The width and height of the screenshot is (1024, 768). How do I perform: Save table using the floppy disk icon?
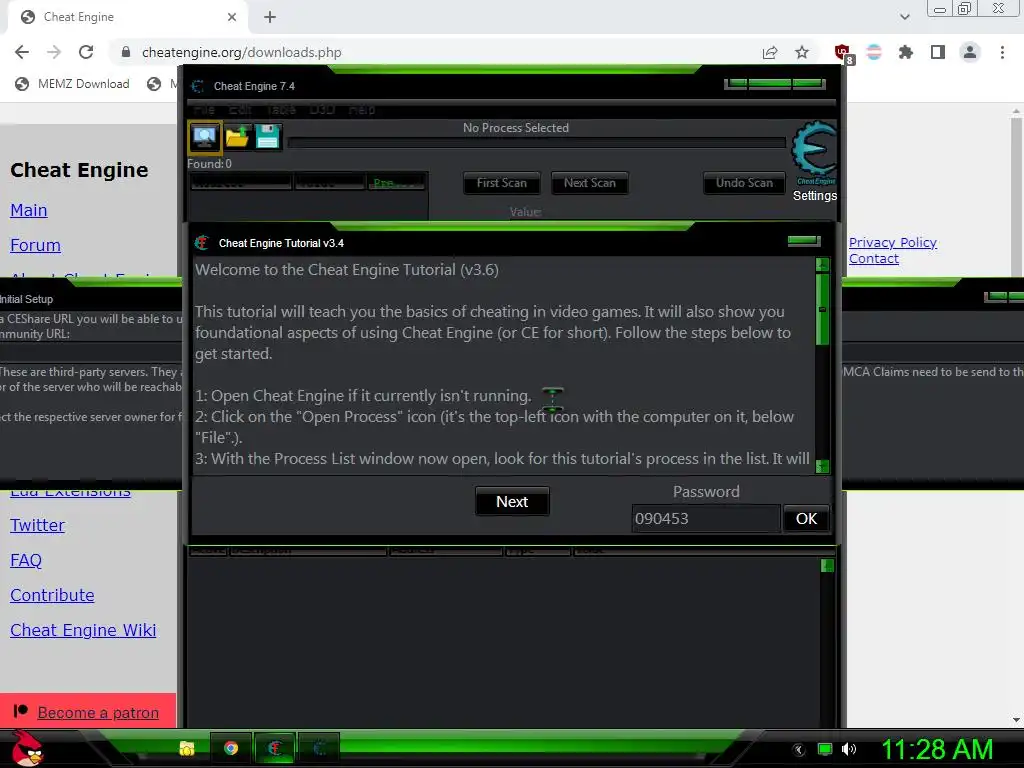point(268,136)
